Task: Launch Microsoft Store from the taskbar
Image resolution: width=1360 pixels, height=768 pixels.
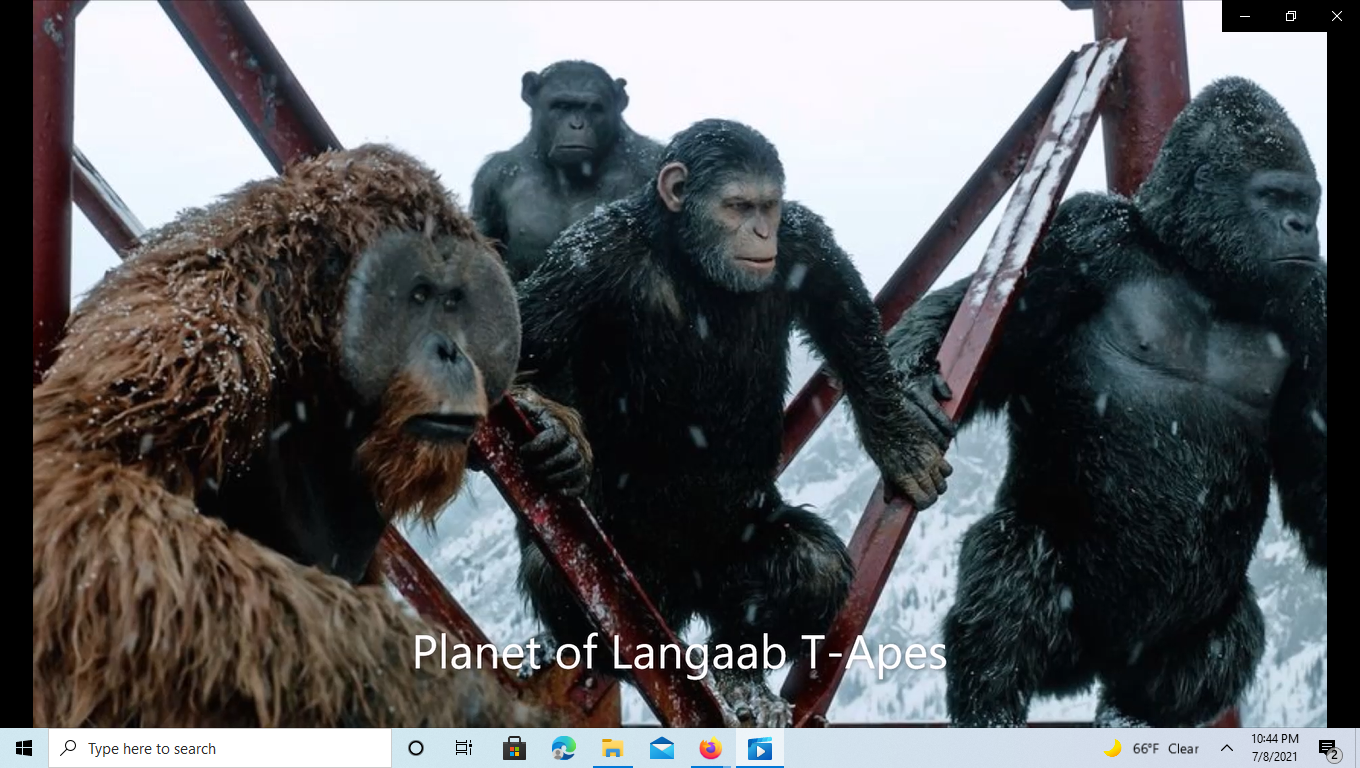Action: point(514,748)
